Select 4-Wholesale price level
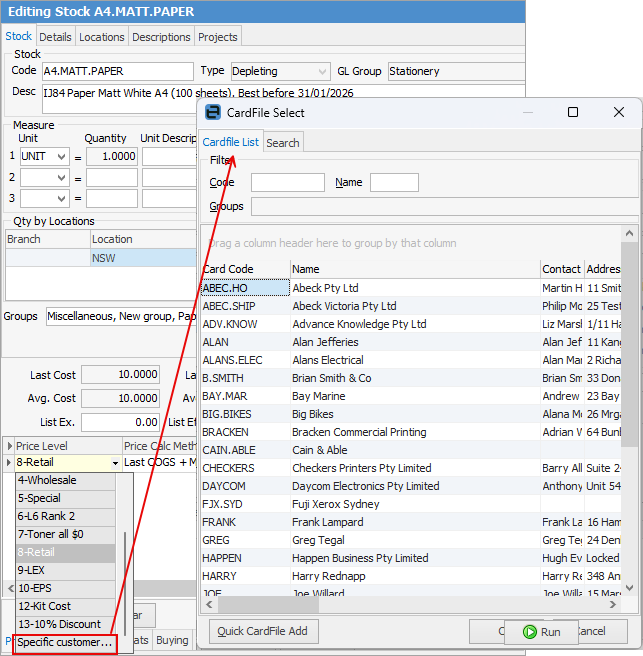Viewport: 643px width, 656px height. tap(47, 480)
